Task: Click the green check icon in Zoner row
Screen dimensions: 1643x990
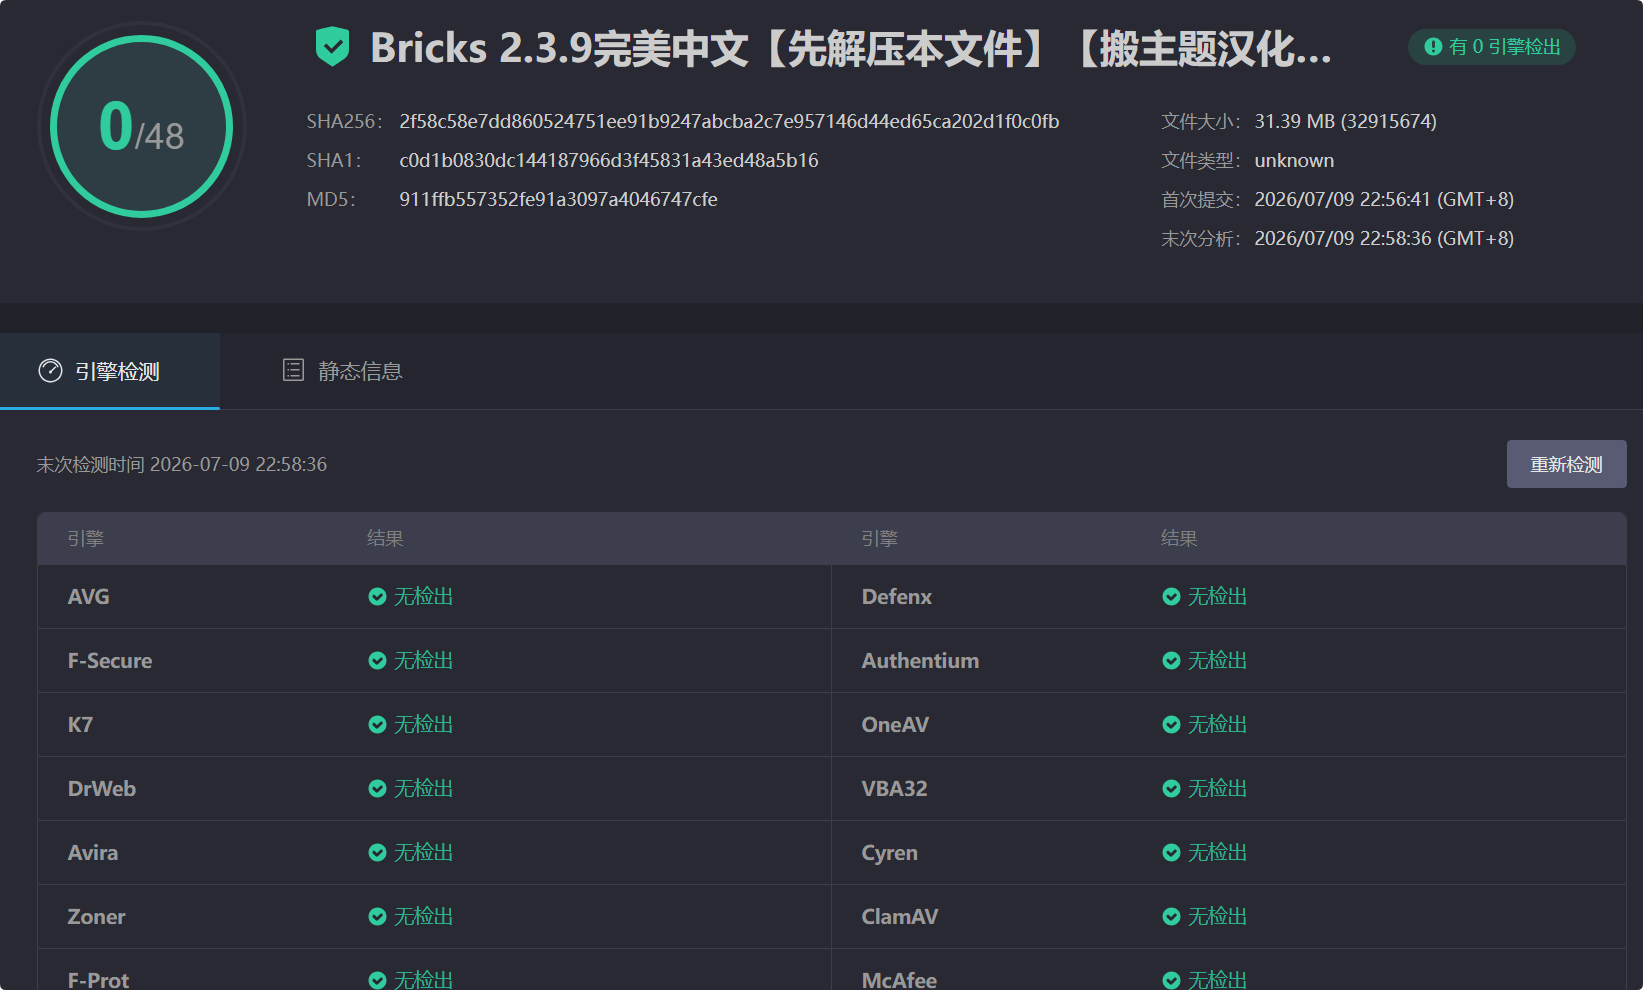Action: [x=377, y=917]
